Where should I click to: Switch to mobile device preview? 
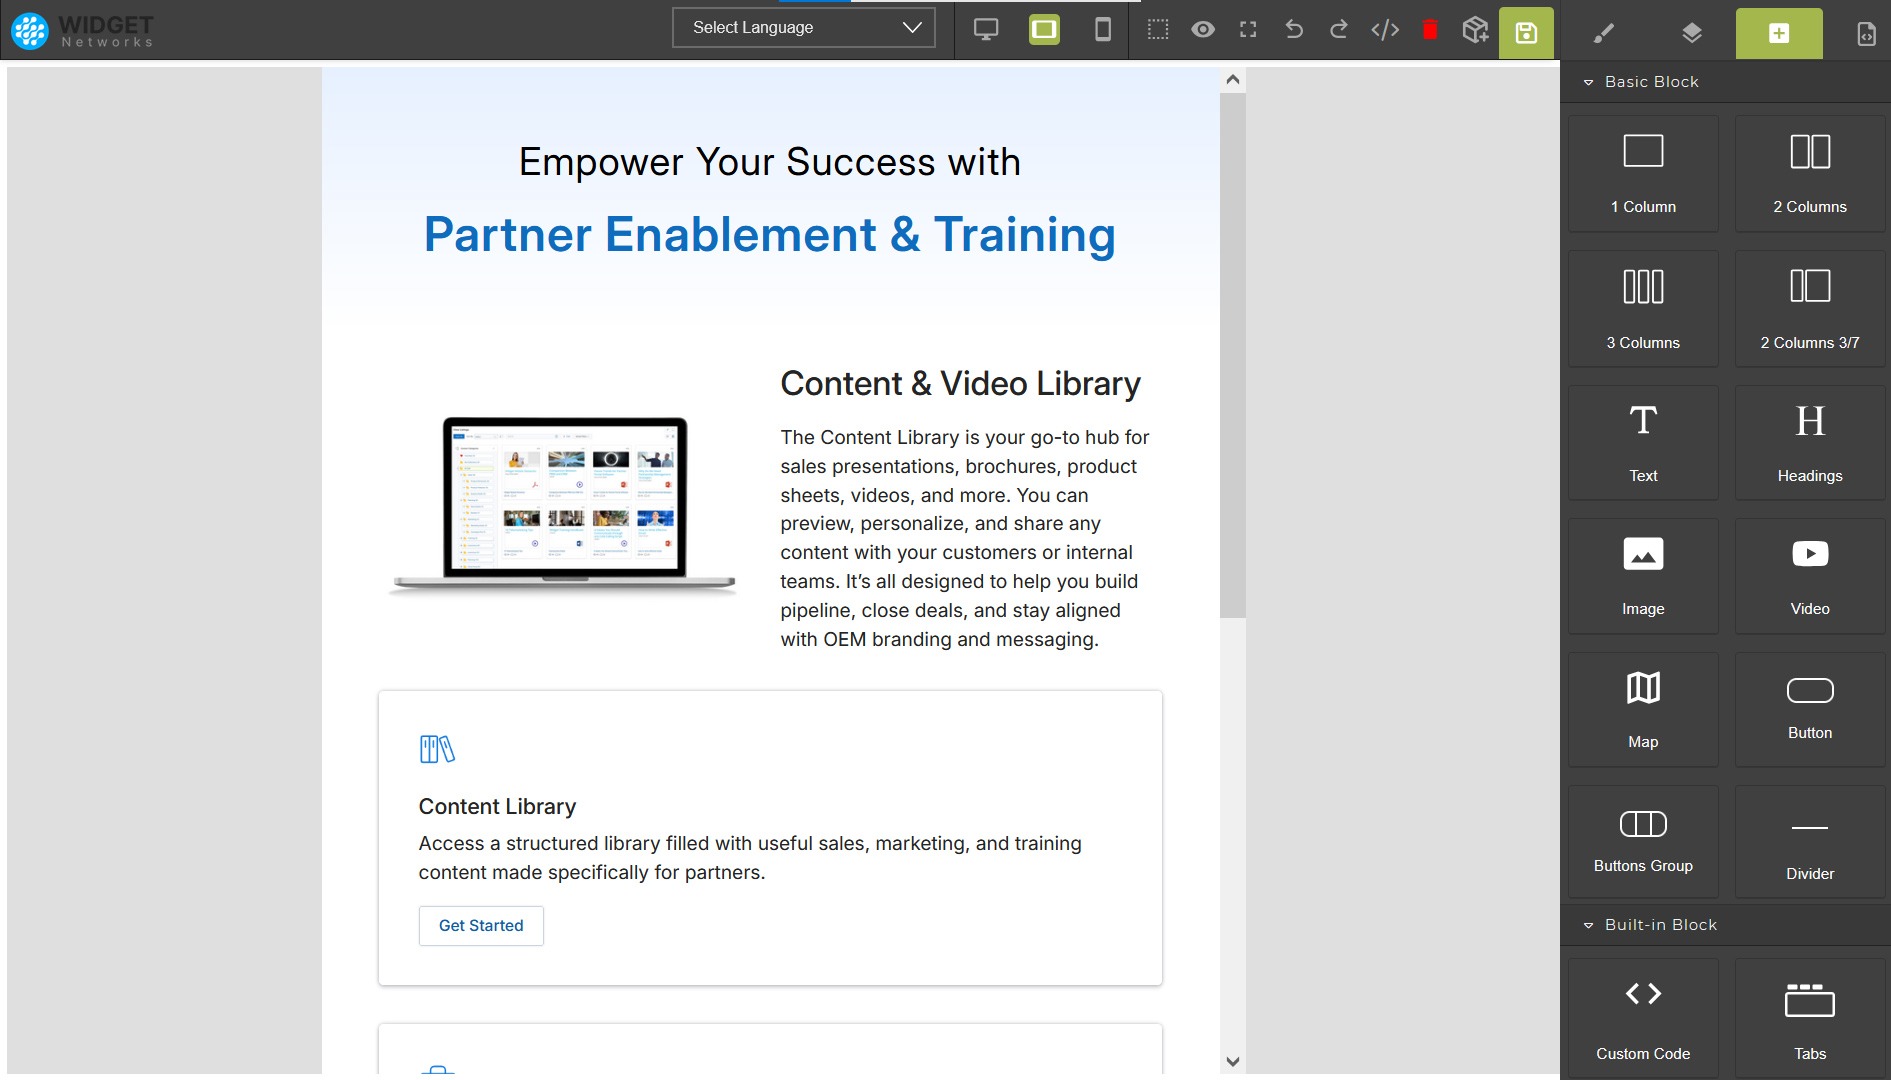[x=1103, y=30]
